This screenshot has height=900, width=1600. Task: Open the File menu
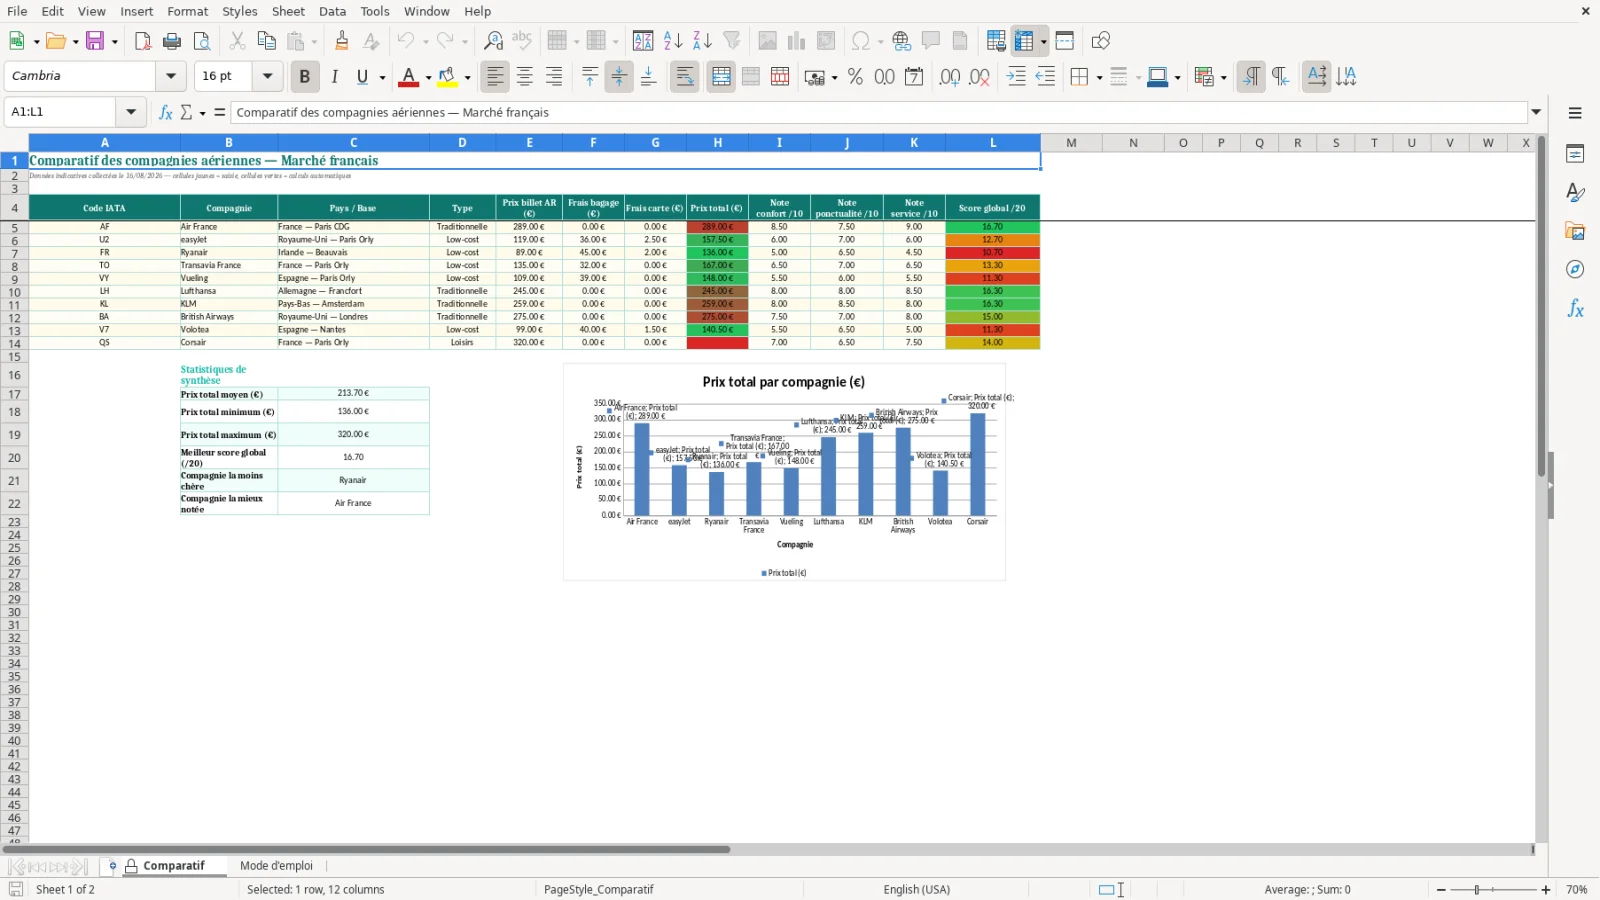17,11
